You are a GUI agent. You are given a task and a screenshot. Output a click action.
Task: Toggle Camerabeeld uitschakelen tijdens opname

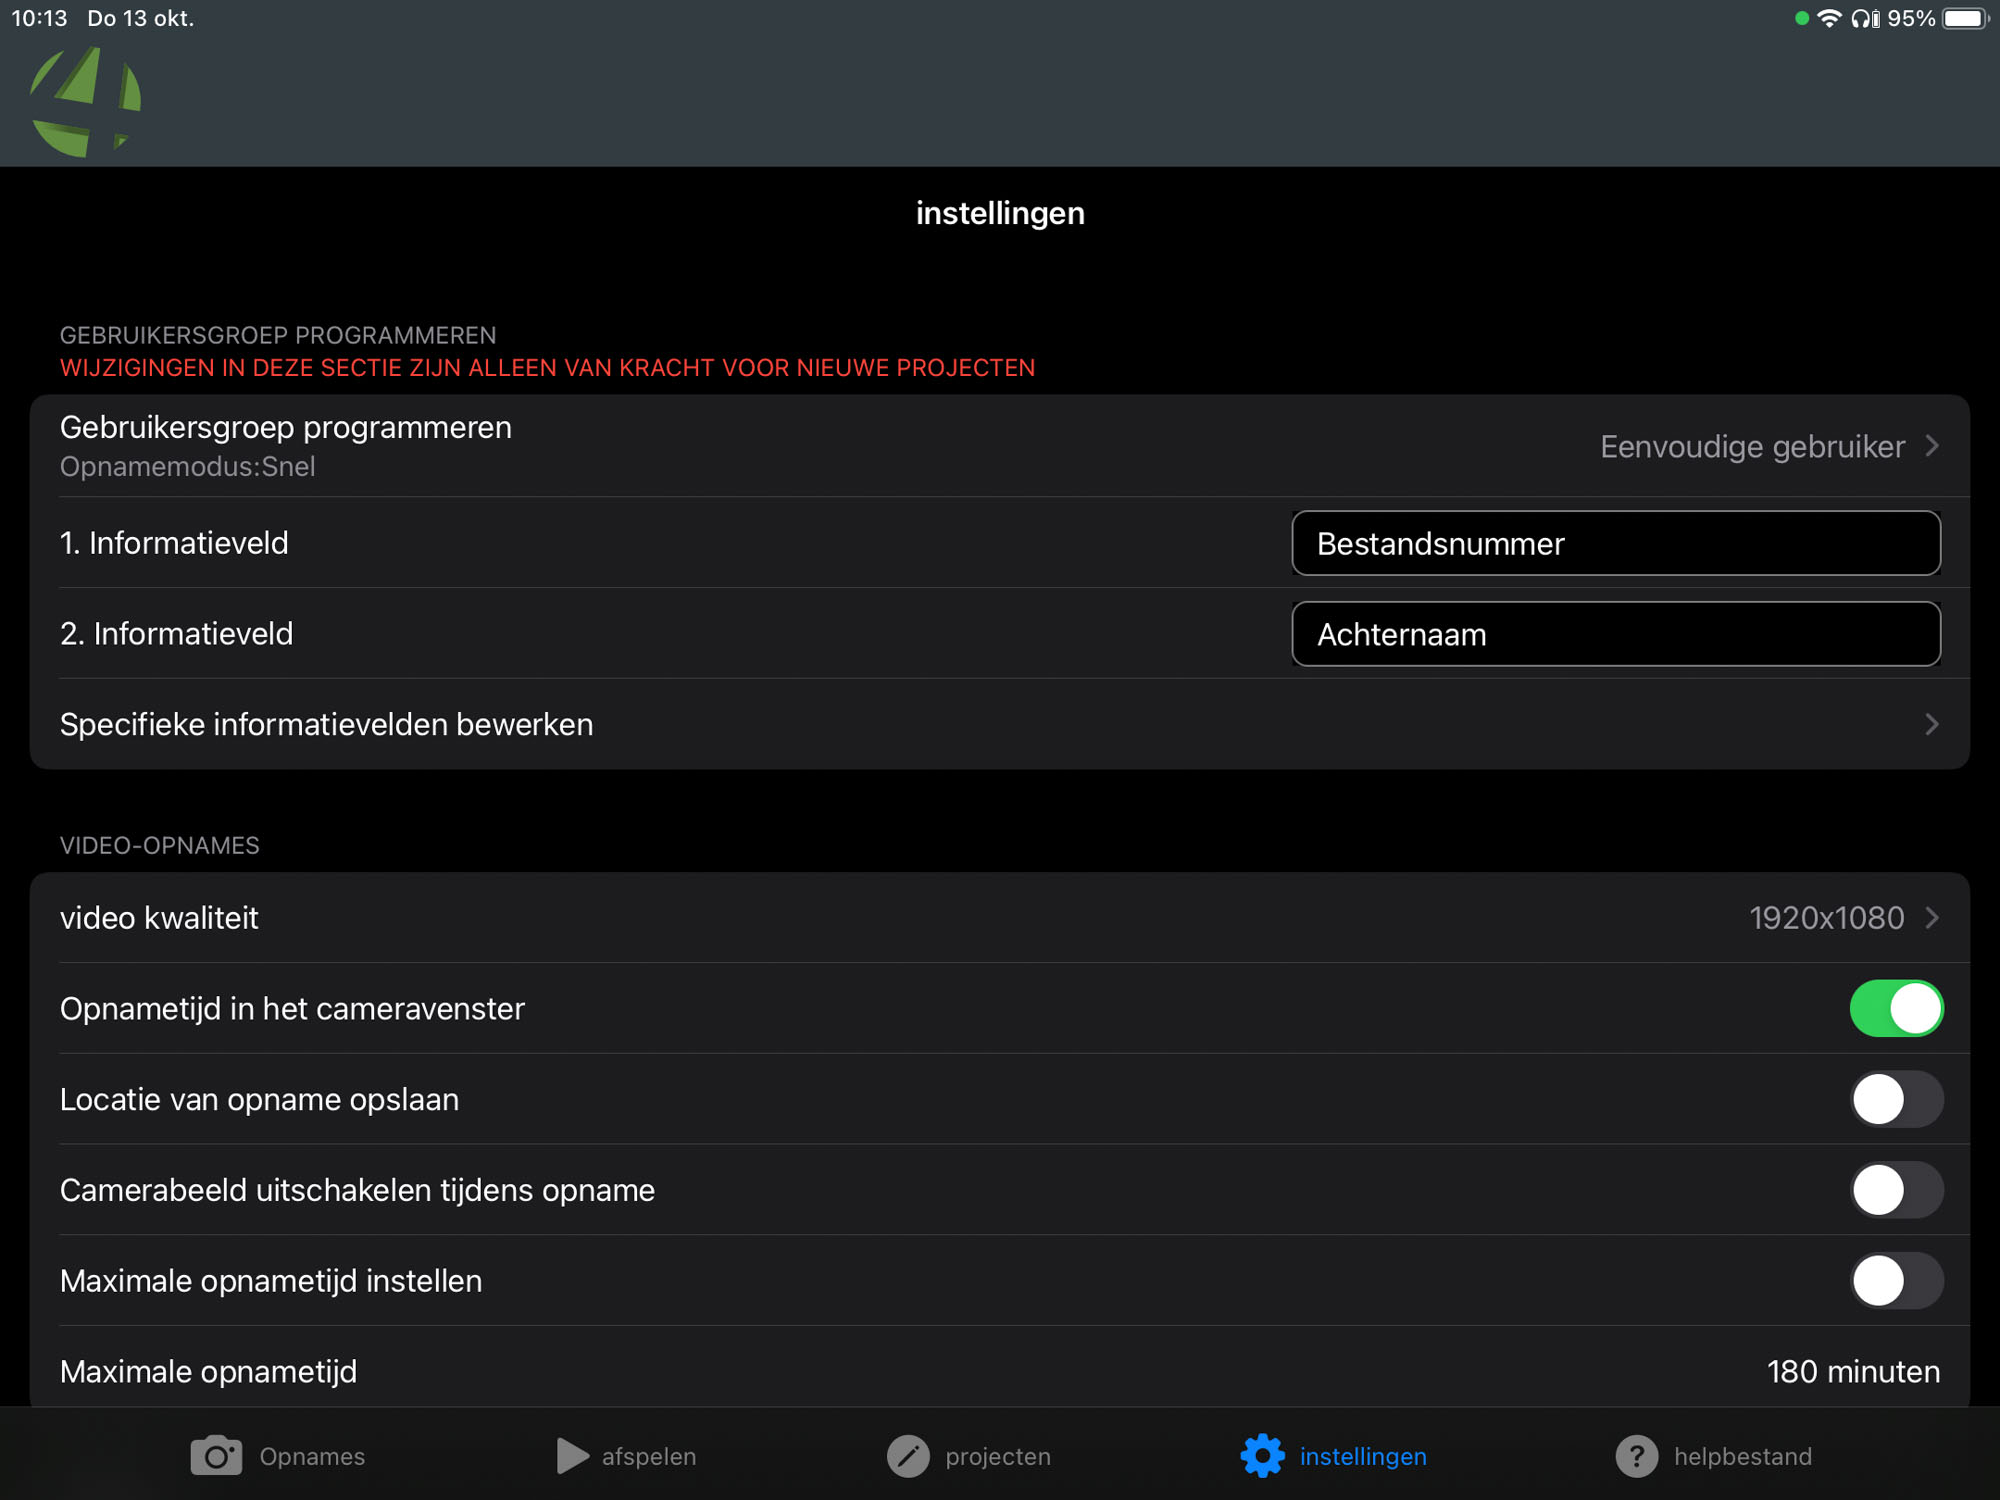click(1895, 1190)
